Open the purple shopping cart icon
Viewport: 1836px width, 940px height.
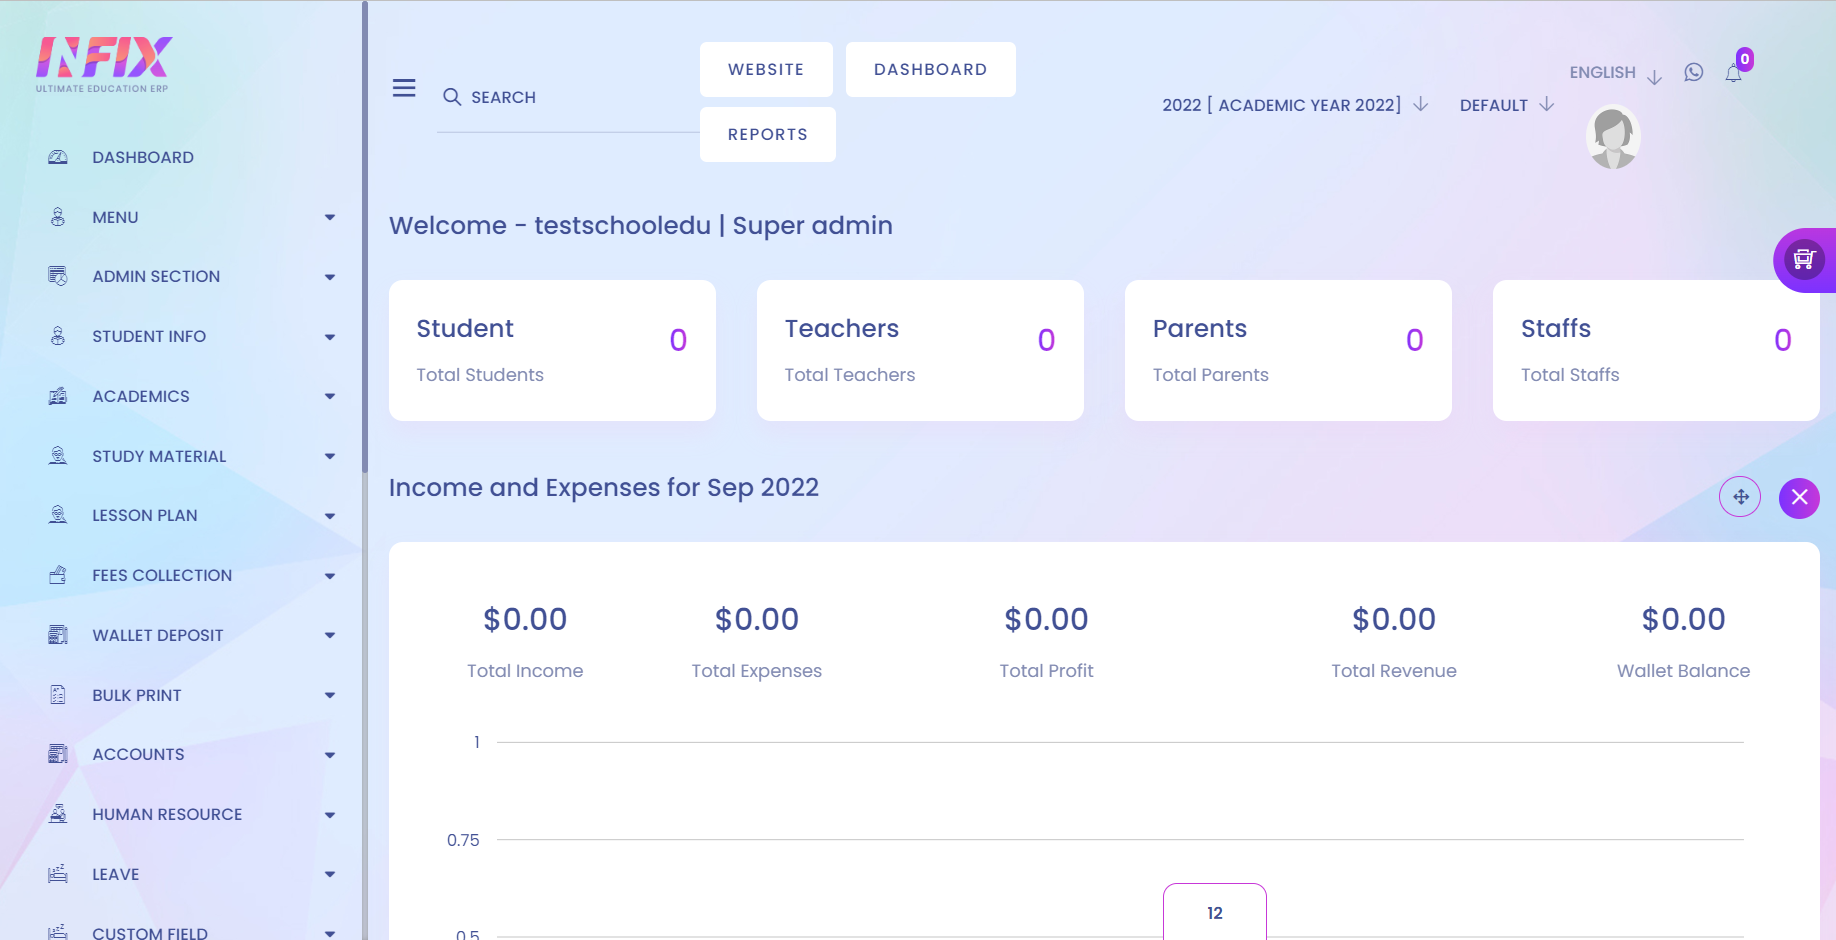click(1804, 260)
